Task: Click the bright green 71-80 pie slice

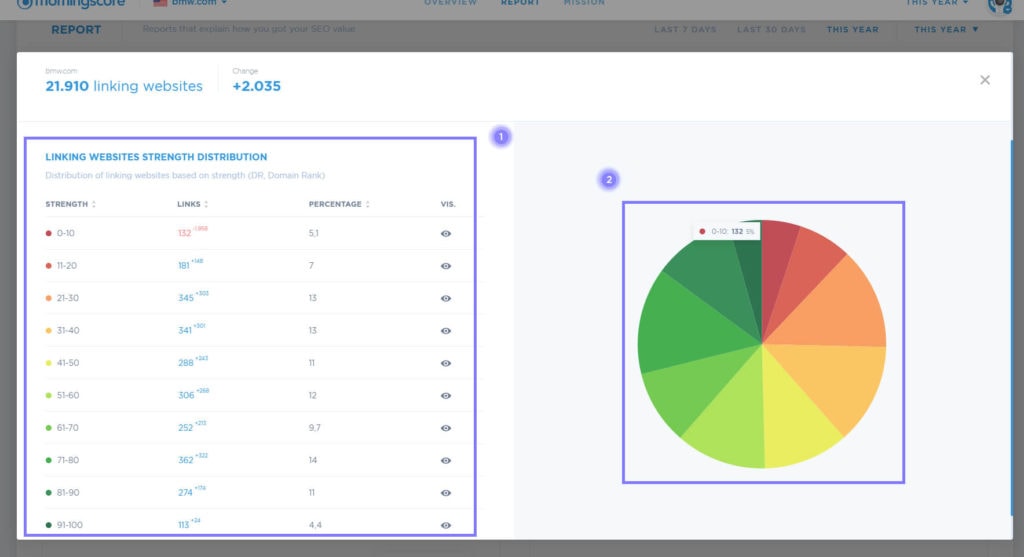Action: click(686, 326)
